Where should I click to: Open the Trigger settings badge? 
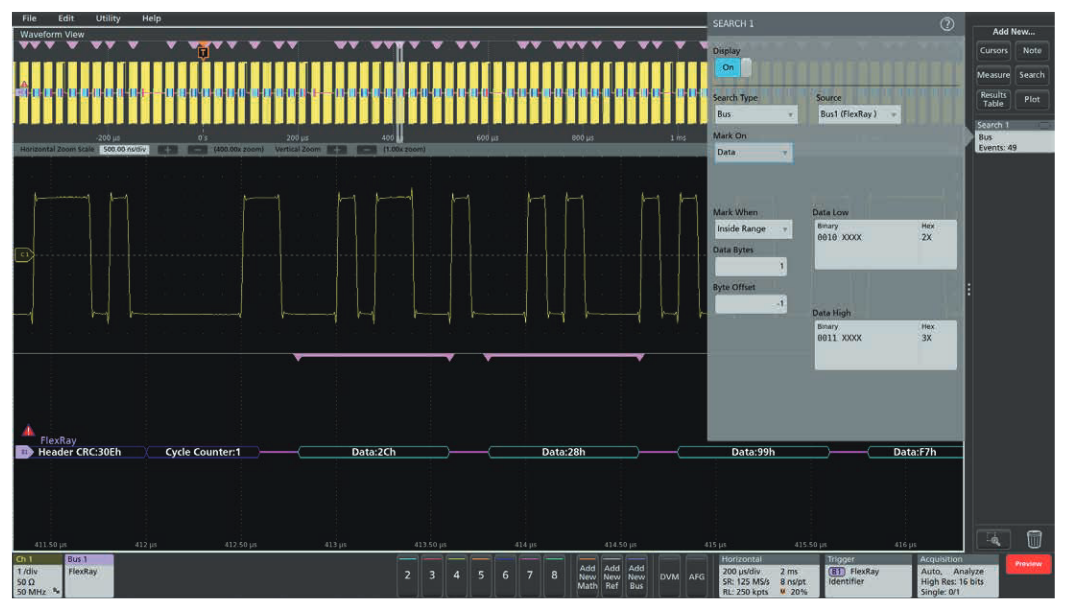pyautogui.click(x=868, y=576)
